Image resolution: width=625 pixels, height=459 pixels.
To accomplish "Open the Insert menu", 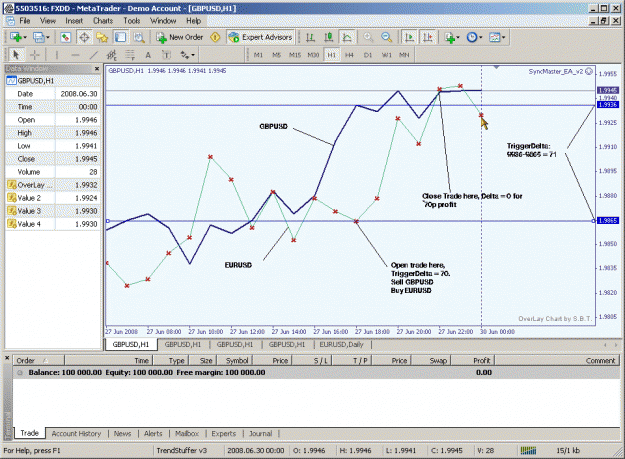I will (74, 21).
